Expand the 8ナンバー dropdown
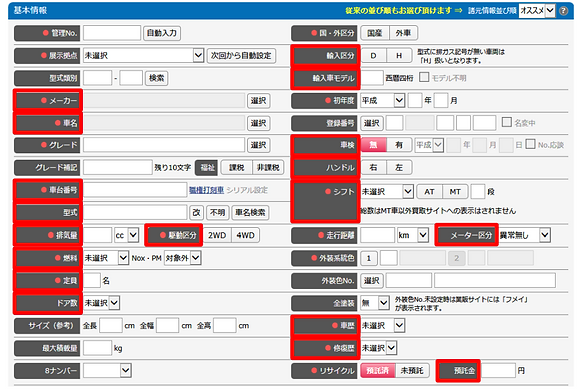 (x=107, y=370)
